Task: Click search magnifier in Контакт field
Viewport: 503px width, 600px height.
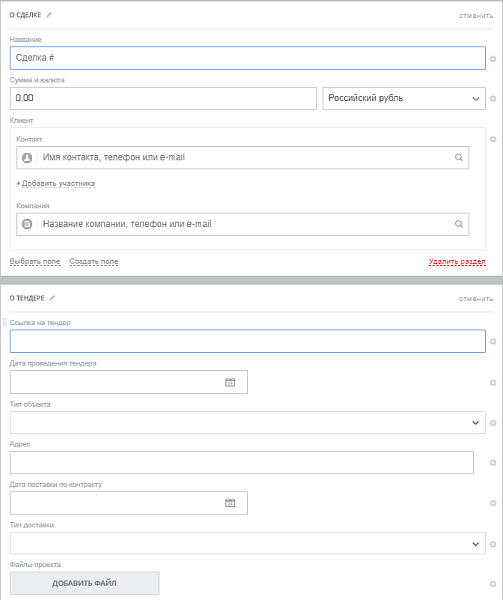Action: pyautogui.click(x=459, y=157)
